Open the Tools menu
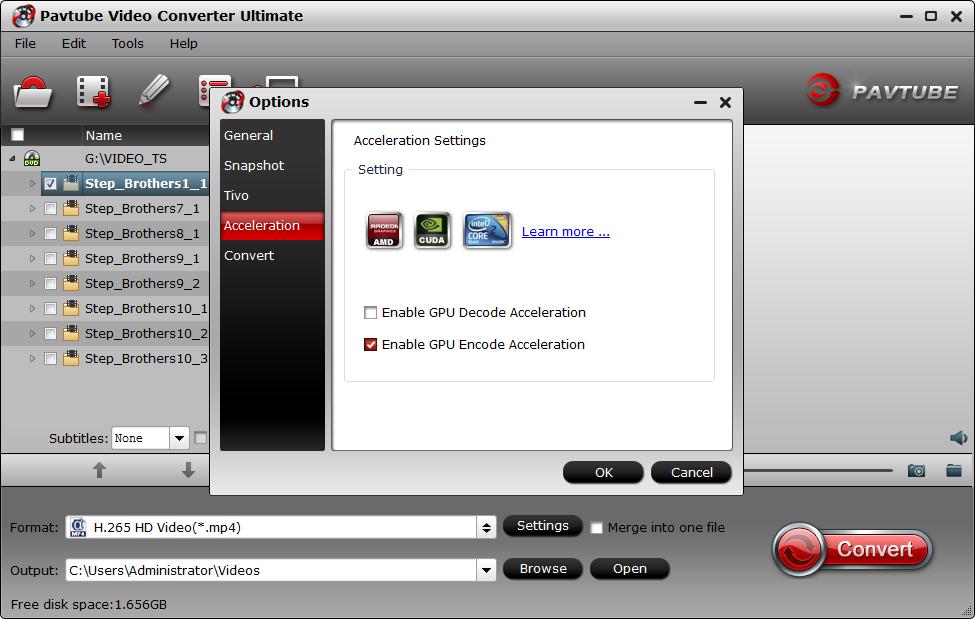This screenshot has width=975, height=619. coord(127,44)
